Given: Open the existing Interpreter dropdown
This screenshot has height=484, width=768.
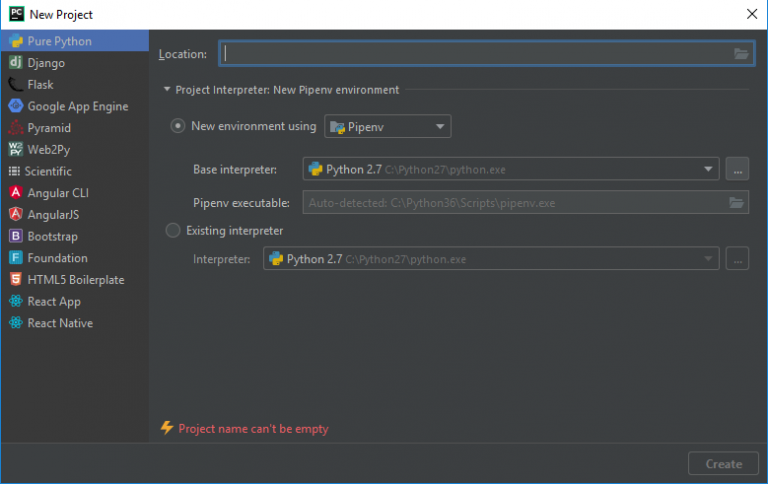Looking at the screenshot, I should coord(491,259).
